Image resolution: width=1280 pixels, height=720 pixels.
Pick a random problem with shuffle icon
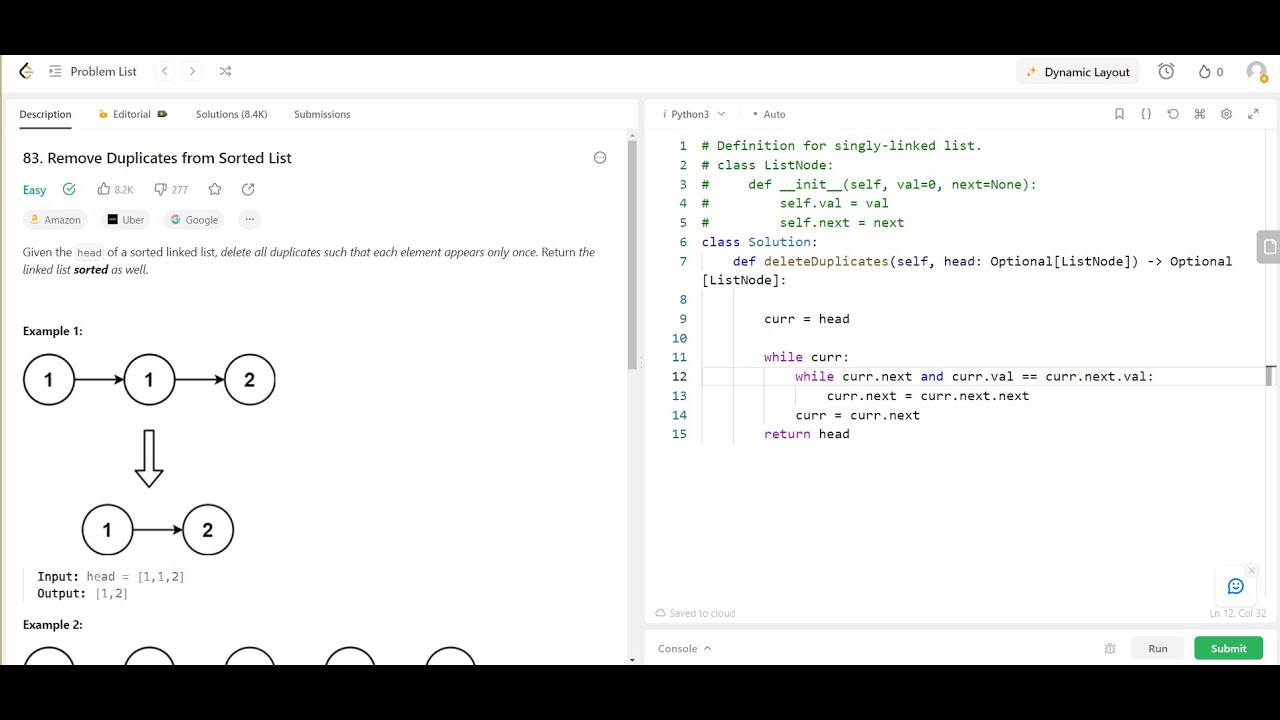[225, 71]
